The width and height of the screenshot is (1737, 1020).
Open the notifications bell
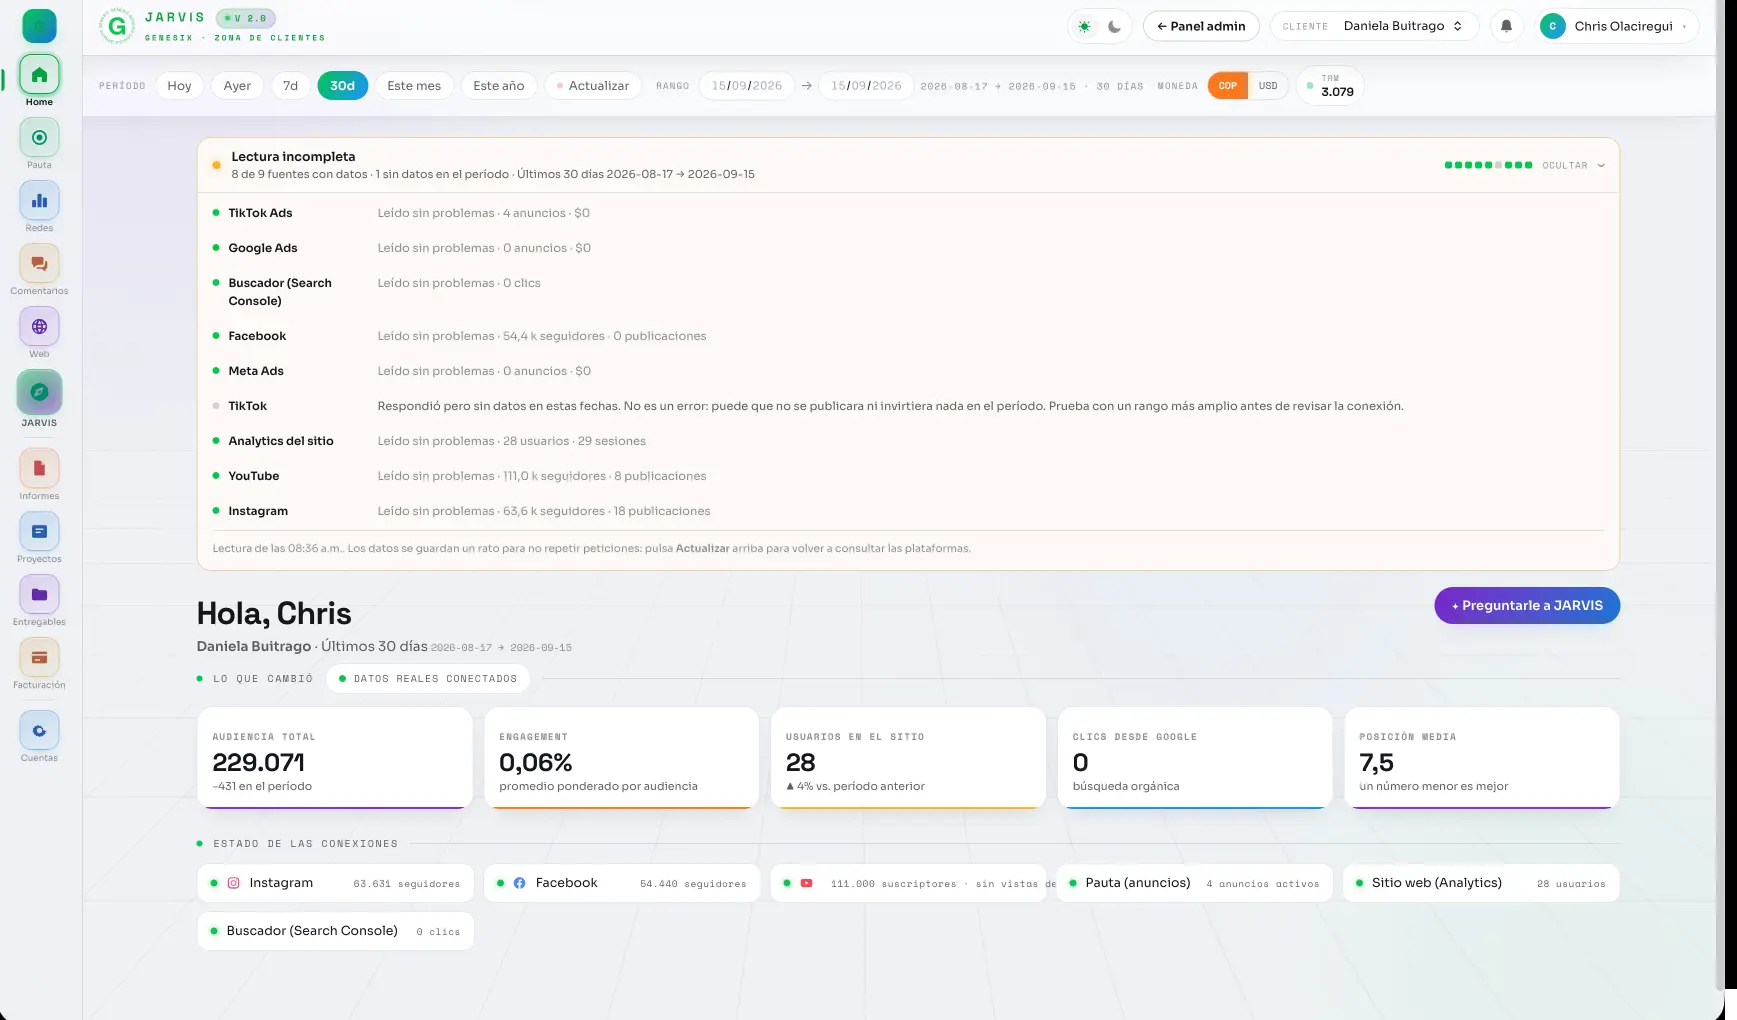[x=1506, y=26]
